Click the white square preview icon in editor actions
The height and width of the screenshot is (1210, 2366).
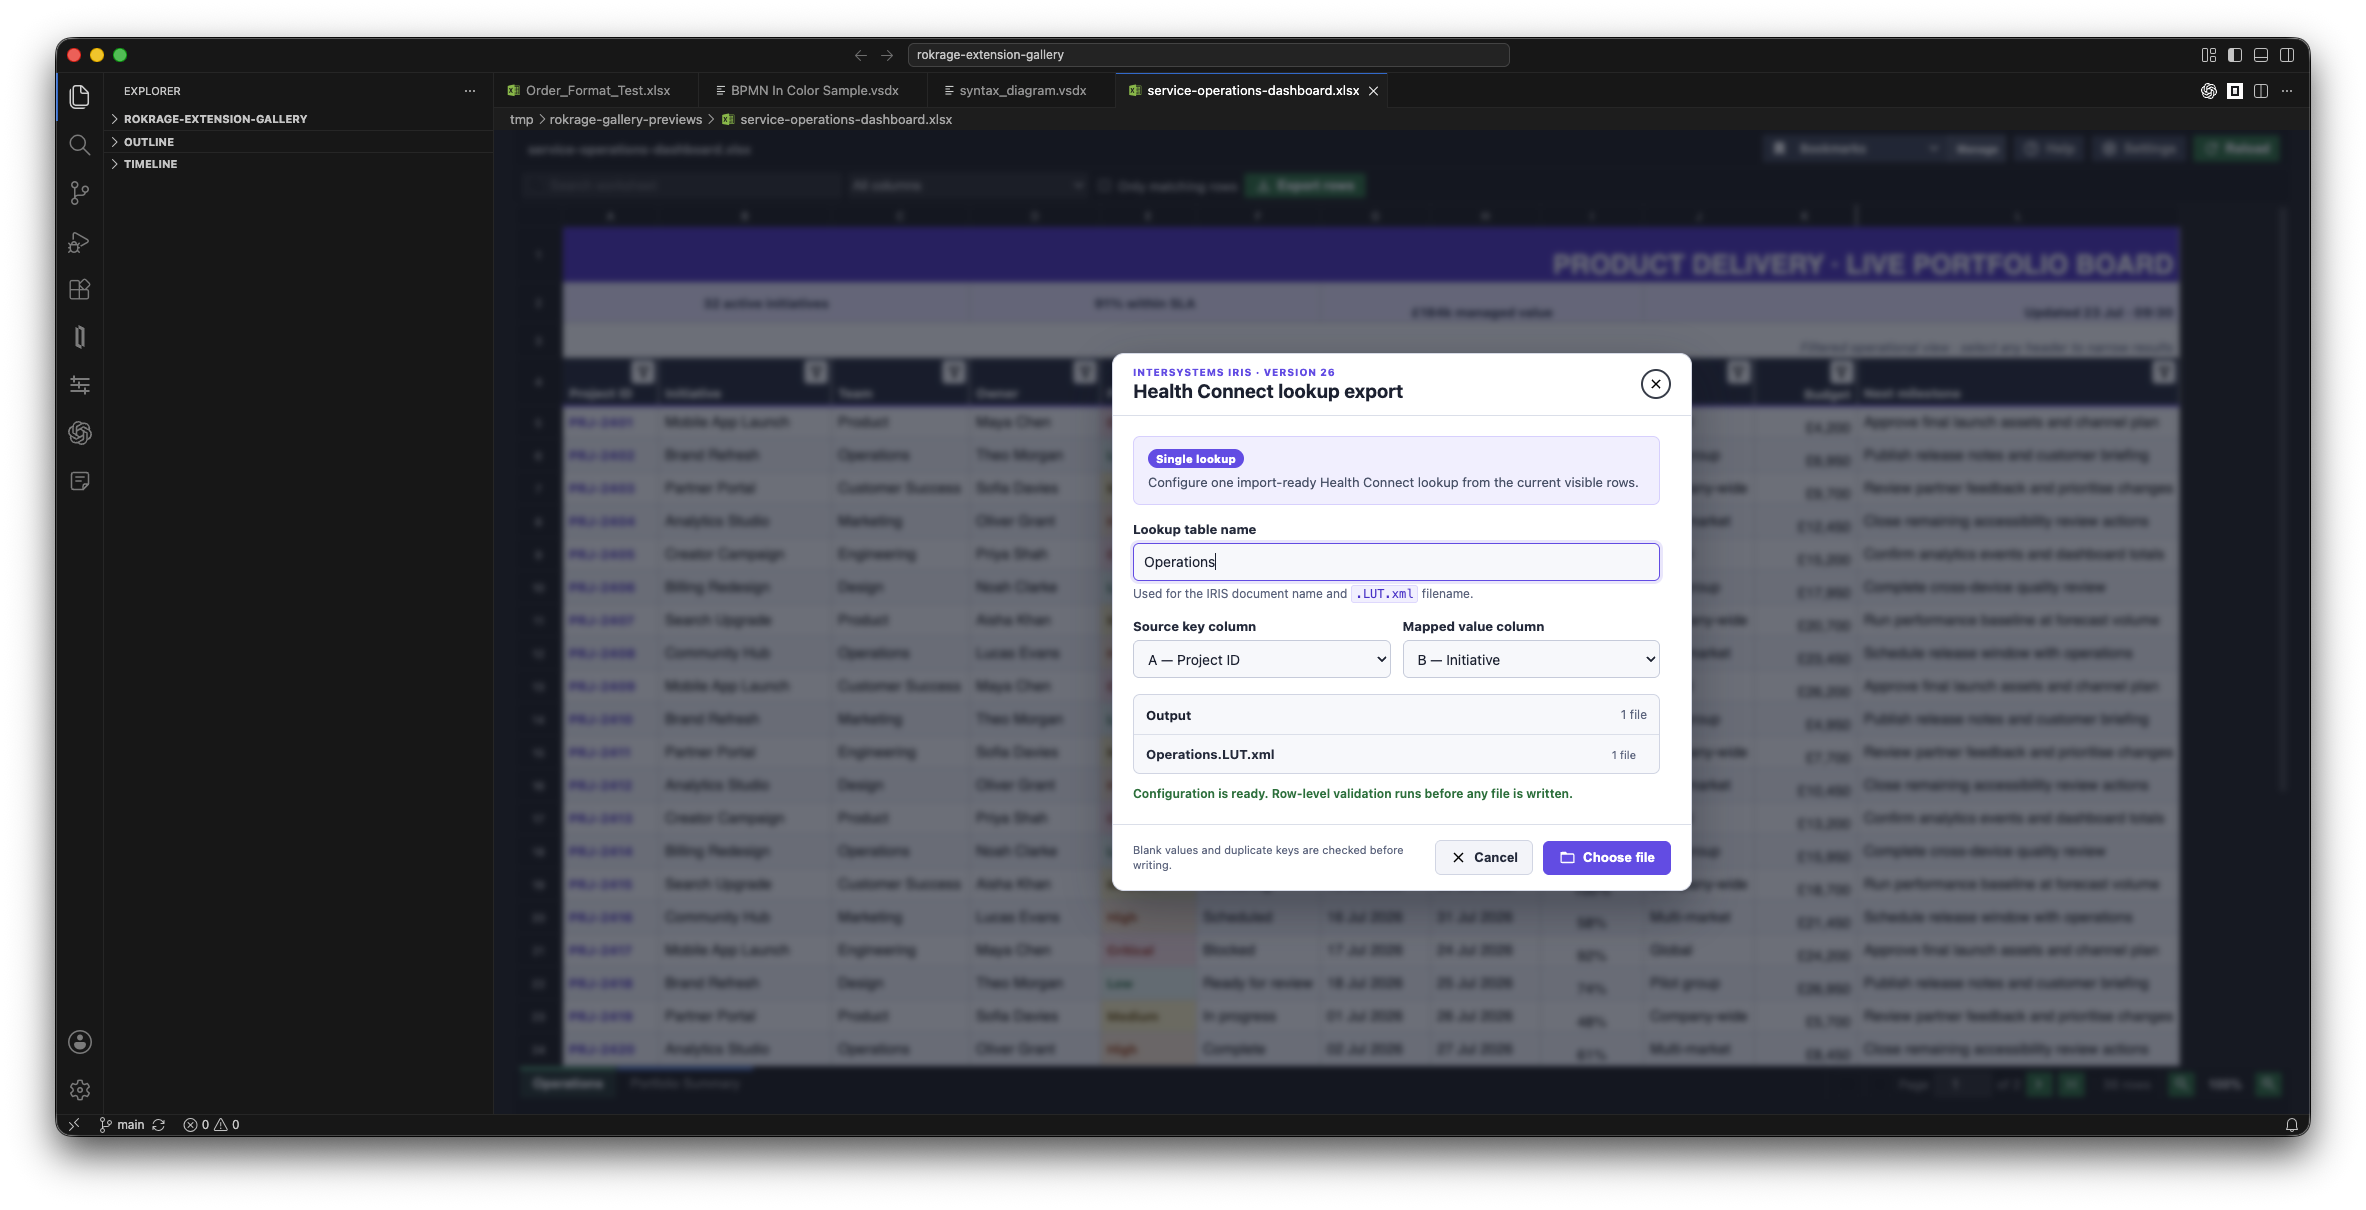2235,91
